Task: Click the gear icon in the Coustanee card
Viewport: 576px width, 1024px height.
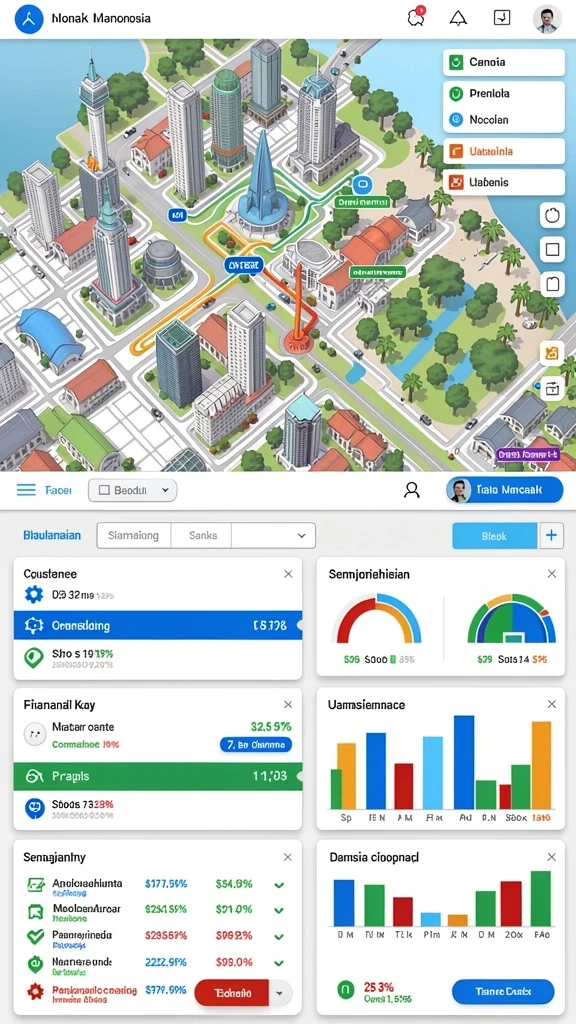Action: click(x=33, y=594)
